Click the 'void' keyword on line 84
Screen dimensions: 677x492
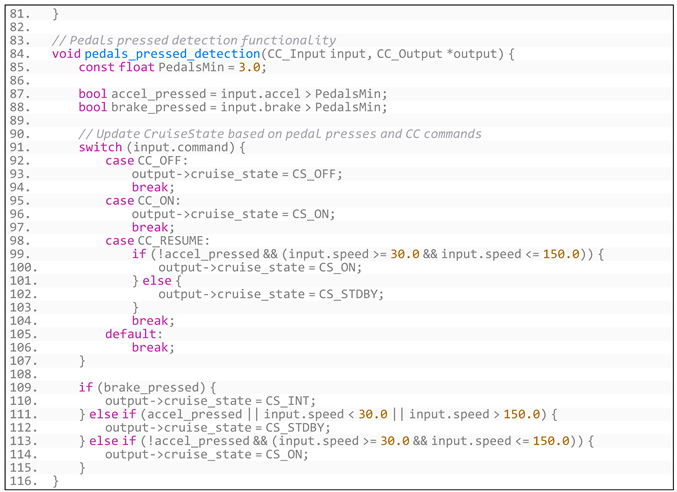pyautogui.click(x=67, y=53)
